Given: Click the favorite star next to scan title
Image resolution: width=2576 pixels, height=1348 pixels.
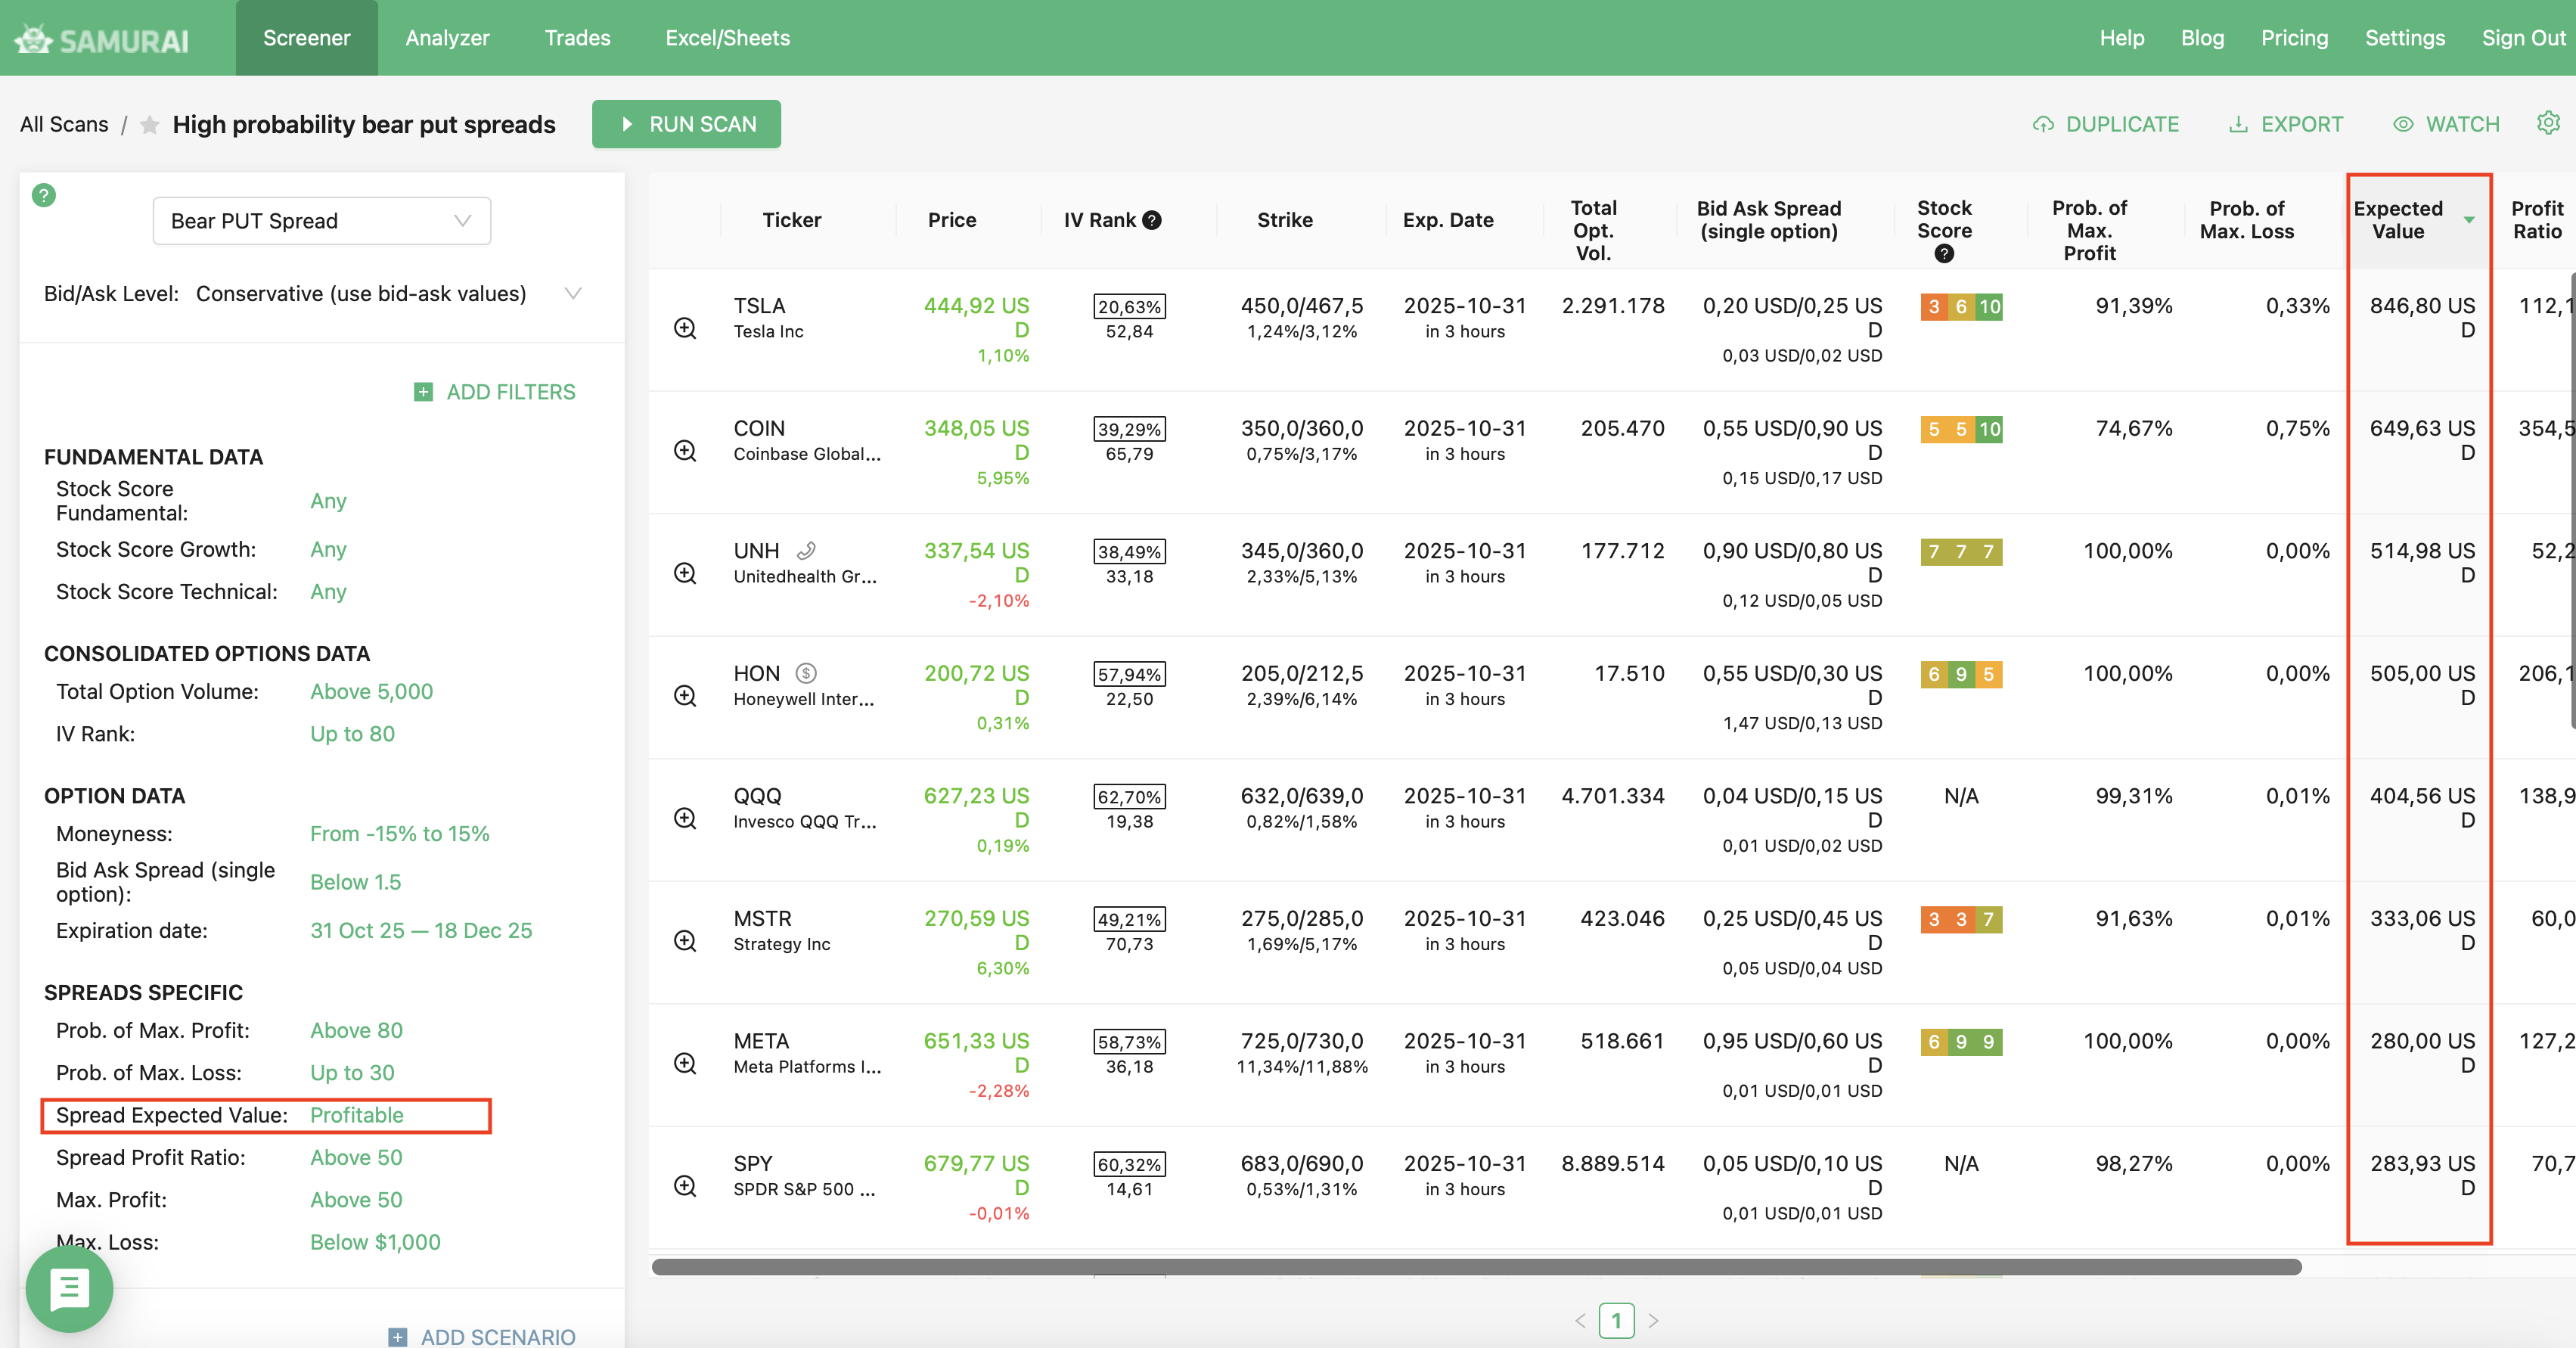Looking at the screenshot, I should 150,125.
